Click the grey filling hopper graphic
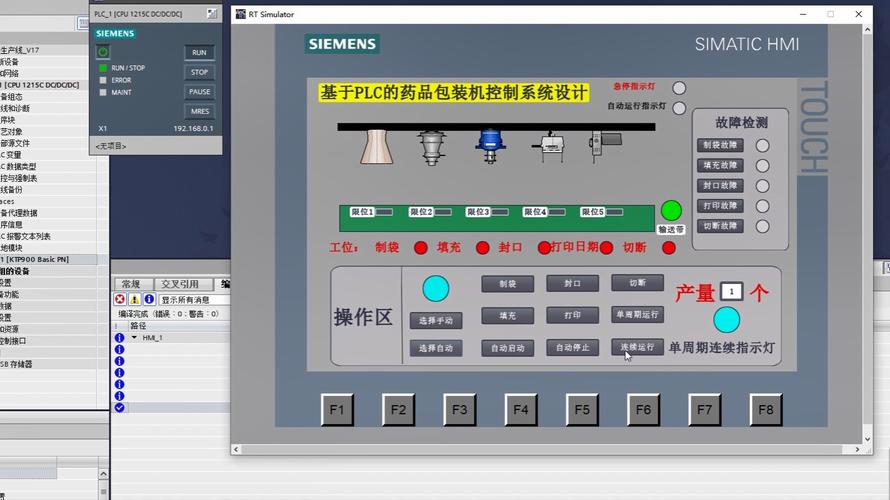Screen dimensions: 890x500 point(431,148)
